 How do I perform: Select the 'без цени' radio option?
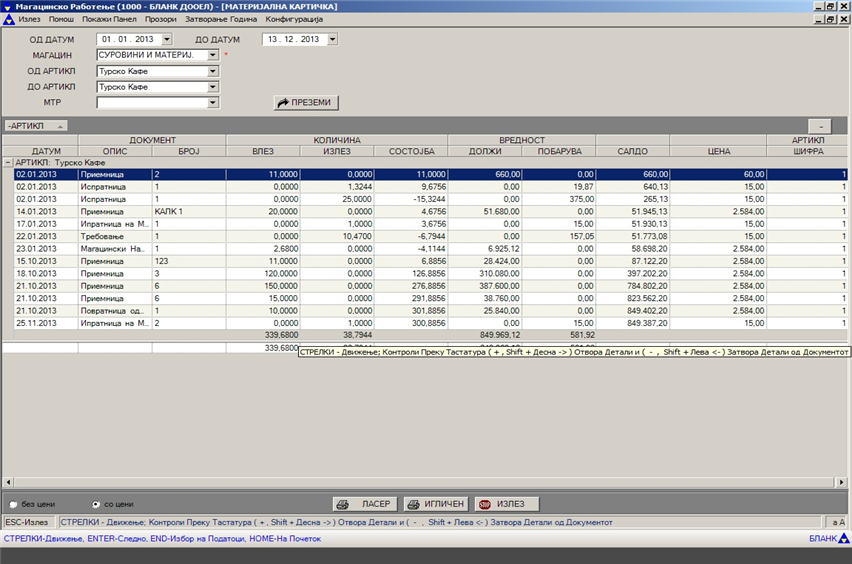point(14,505)
